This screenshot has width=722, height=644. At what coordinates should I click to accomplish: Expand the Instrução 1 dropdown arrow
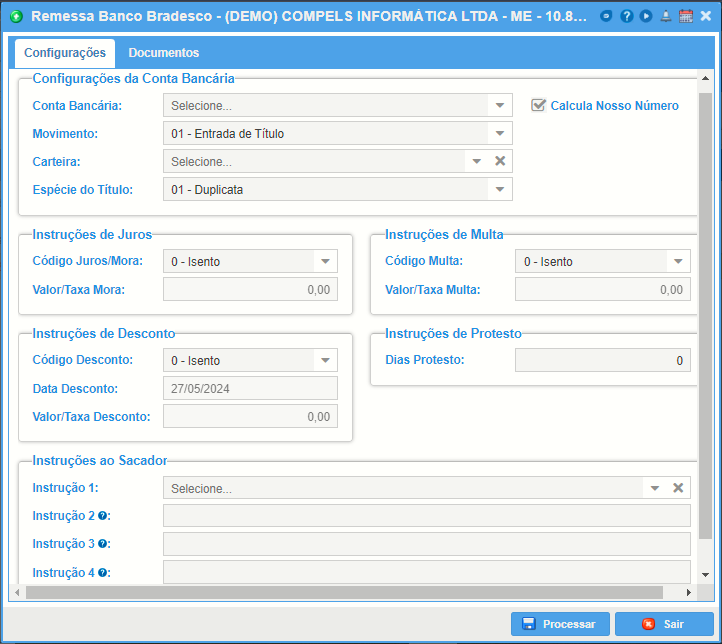pos(655,488)
